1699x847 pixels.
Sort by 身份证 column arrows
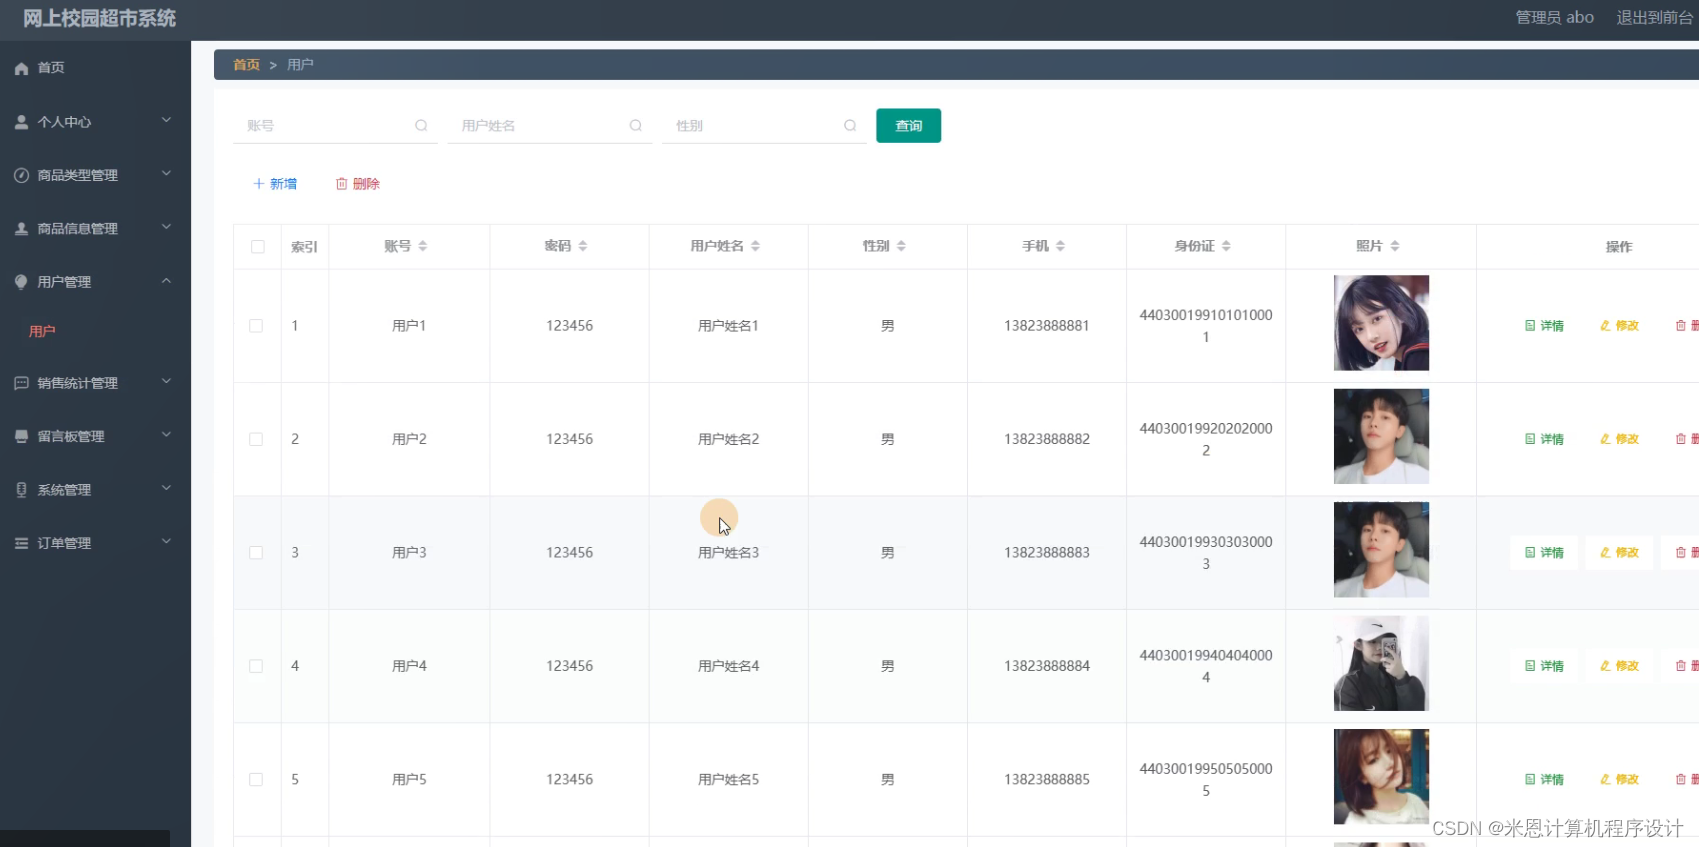pyautogui.click(x=1226, y=246)
